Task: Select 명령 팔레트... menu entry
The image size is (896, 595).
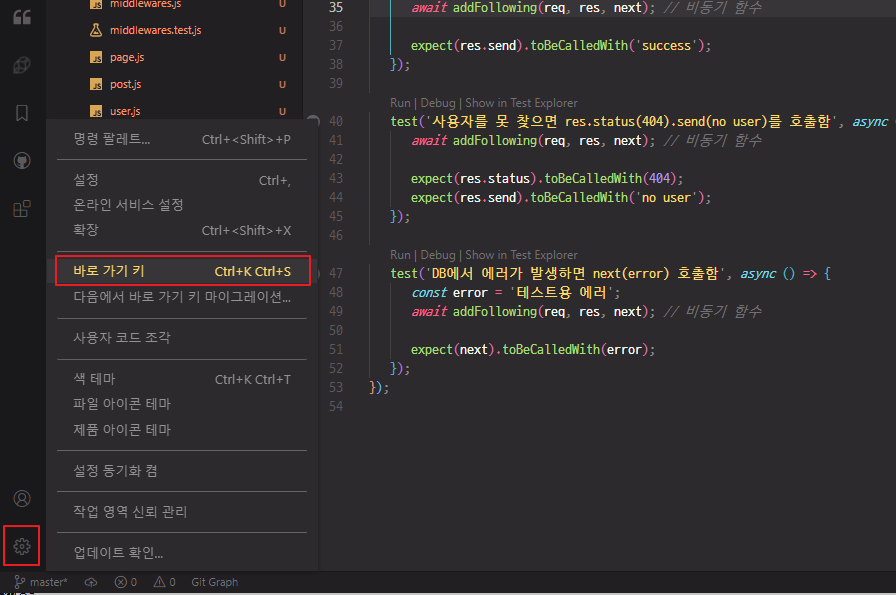Action: pyautogui.click(x=182, y=139)
